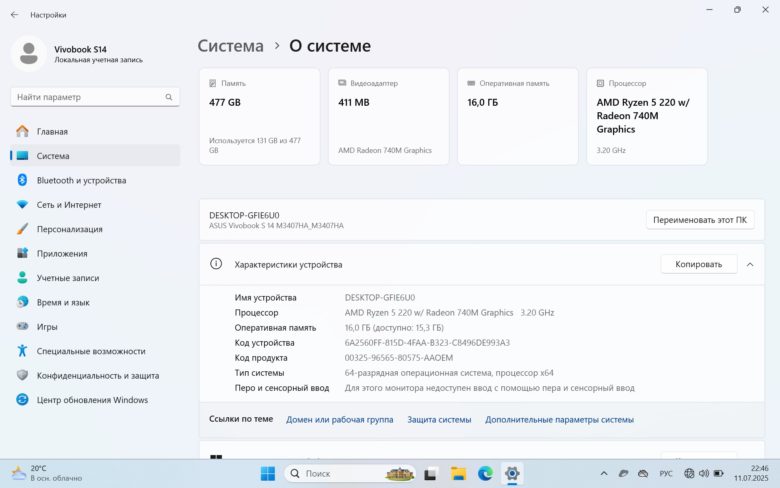
Task: Open the Видеоадаптер 411 MB card
Action: coord(389,116)
